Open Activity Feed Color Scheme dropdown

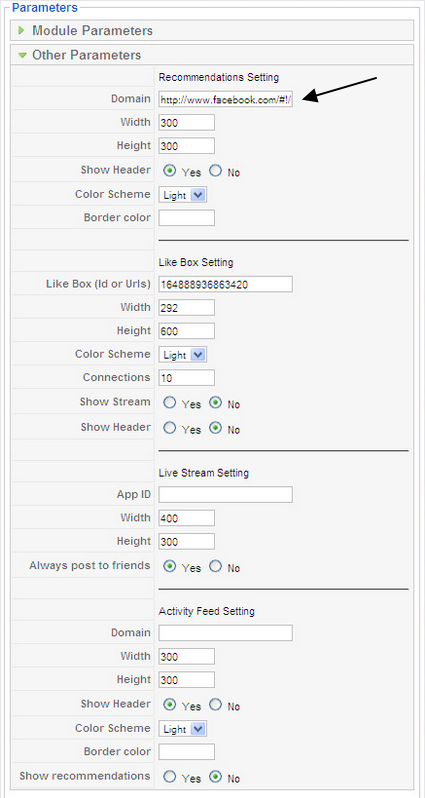point(183,729)
